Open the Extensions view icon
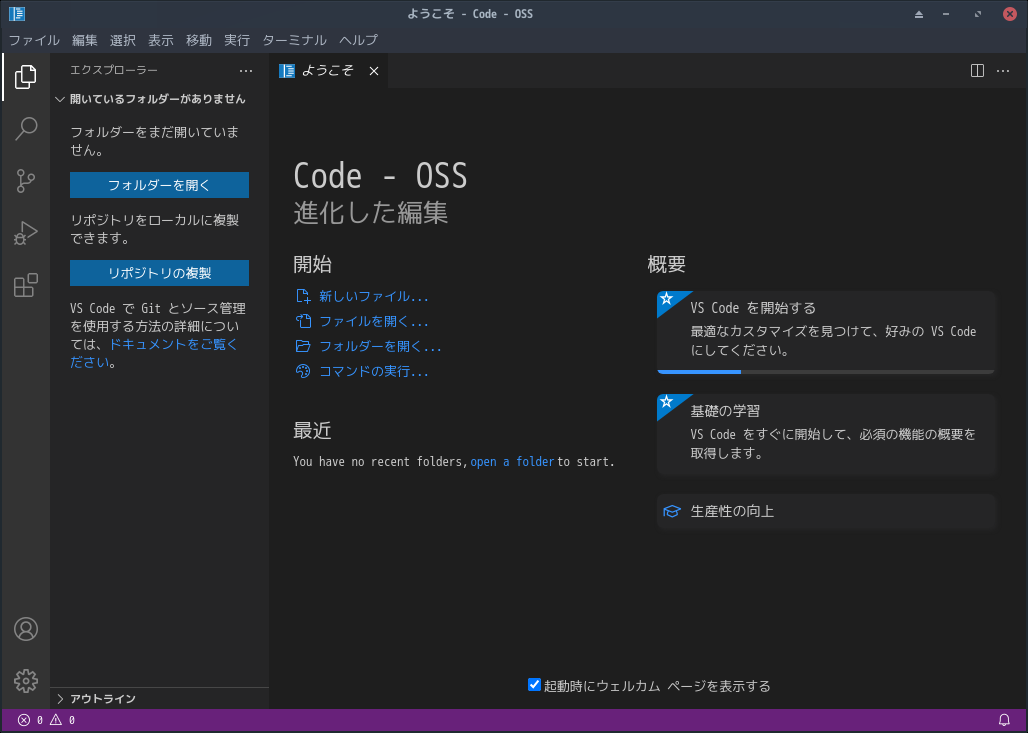Viewport: 1028px width, 733px height. pos(26,286)
